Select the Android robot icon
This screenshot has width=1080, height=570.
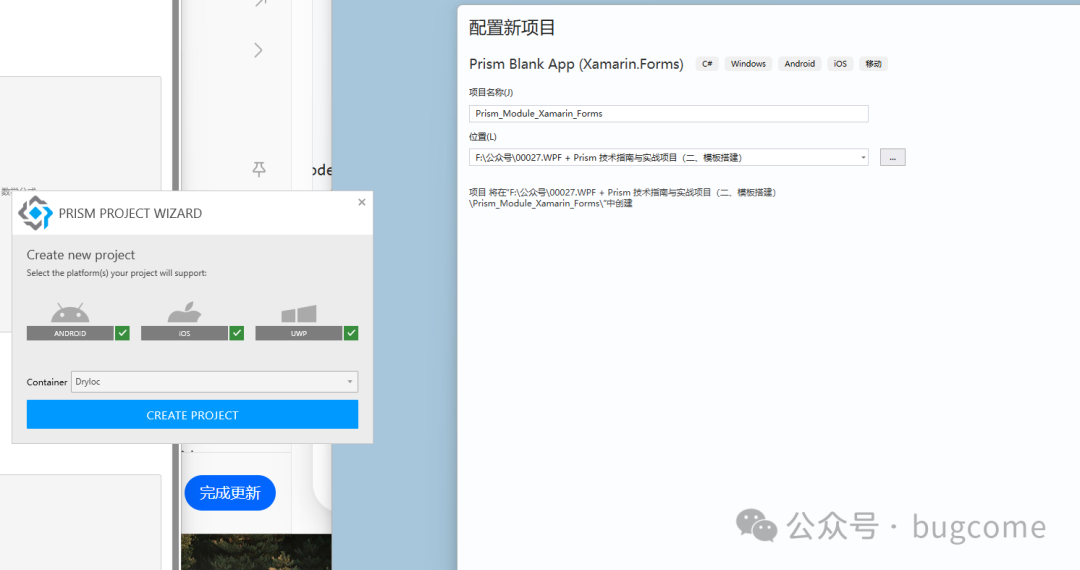coord(70,313)
